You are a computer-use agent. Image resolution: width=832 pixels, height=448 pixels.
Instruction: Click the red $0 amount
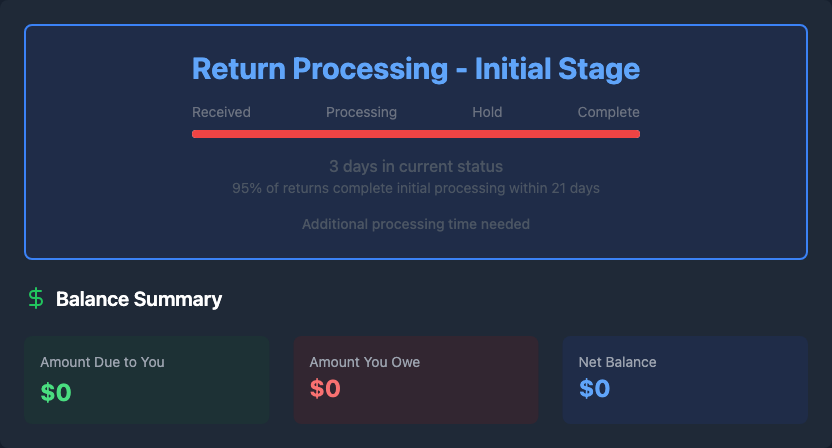coord(325,389)
